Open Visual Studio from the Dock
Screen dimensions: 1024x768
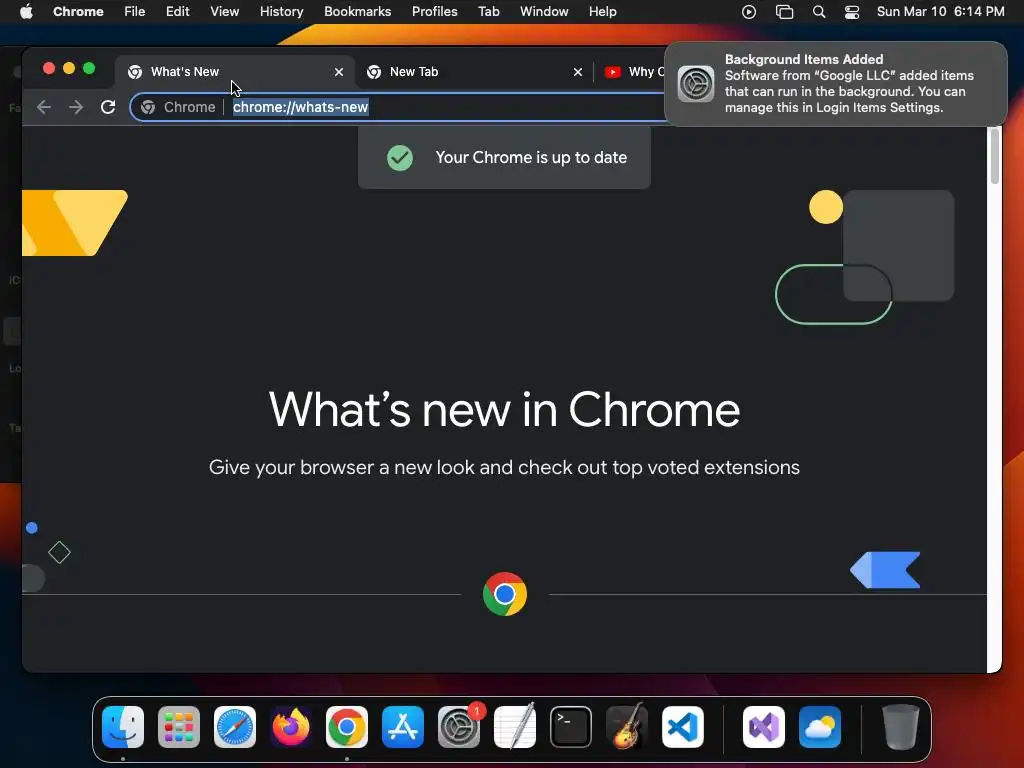764,727
